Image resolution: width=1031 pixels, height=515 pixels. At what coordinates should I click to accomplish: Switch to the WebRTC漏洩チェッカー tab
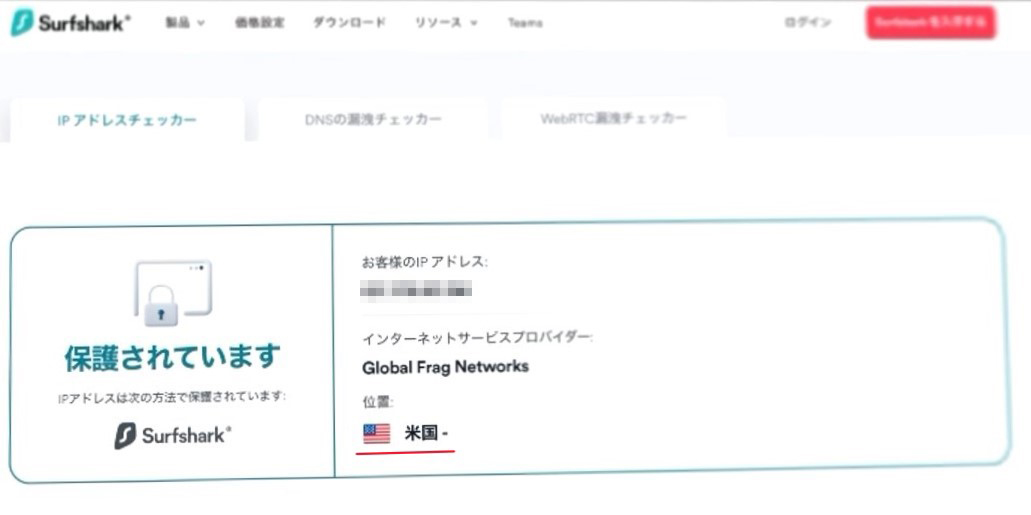click(613, 118)
